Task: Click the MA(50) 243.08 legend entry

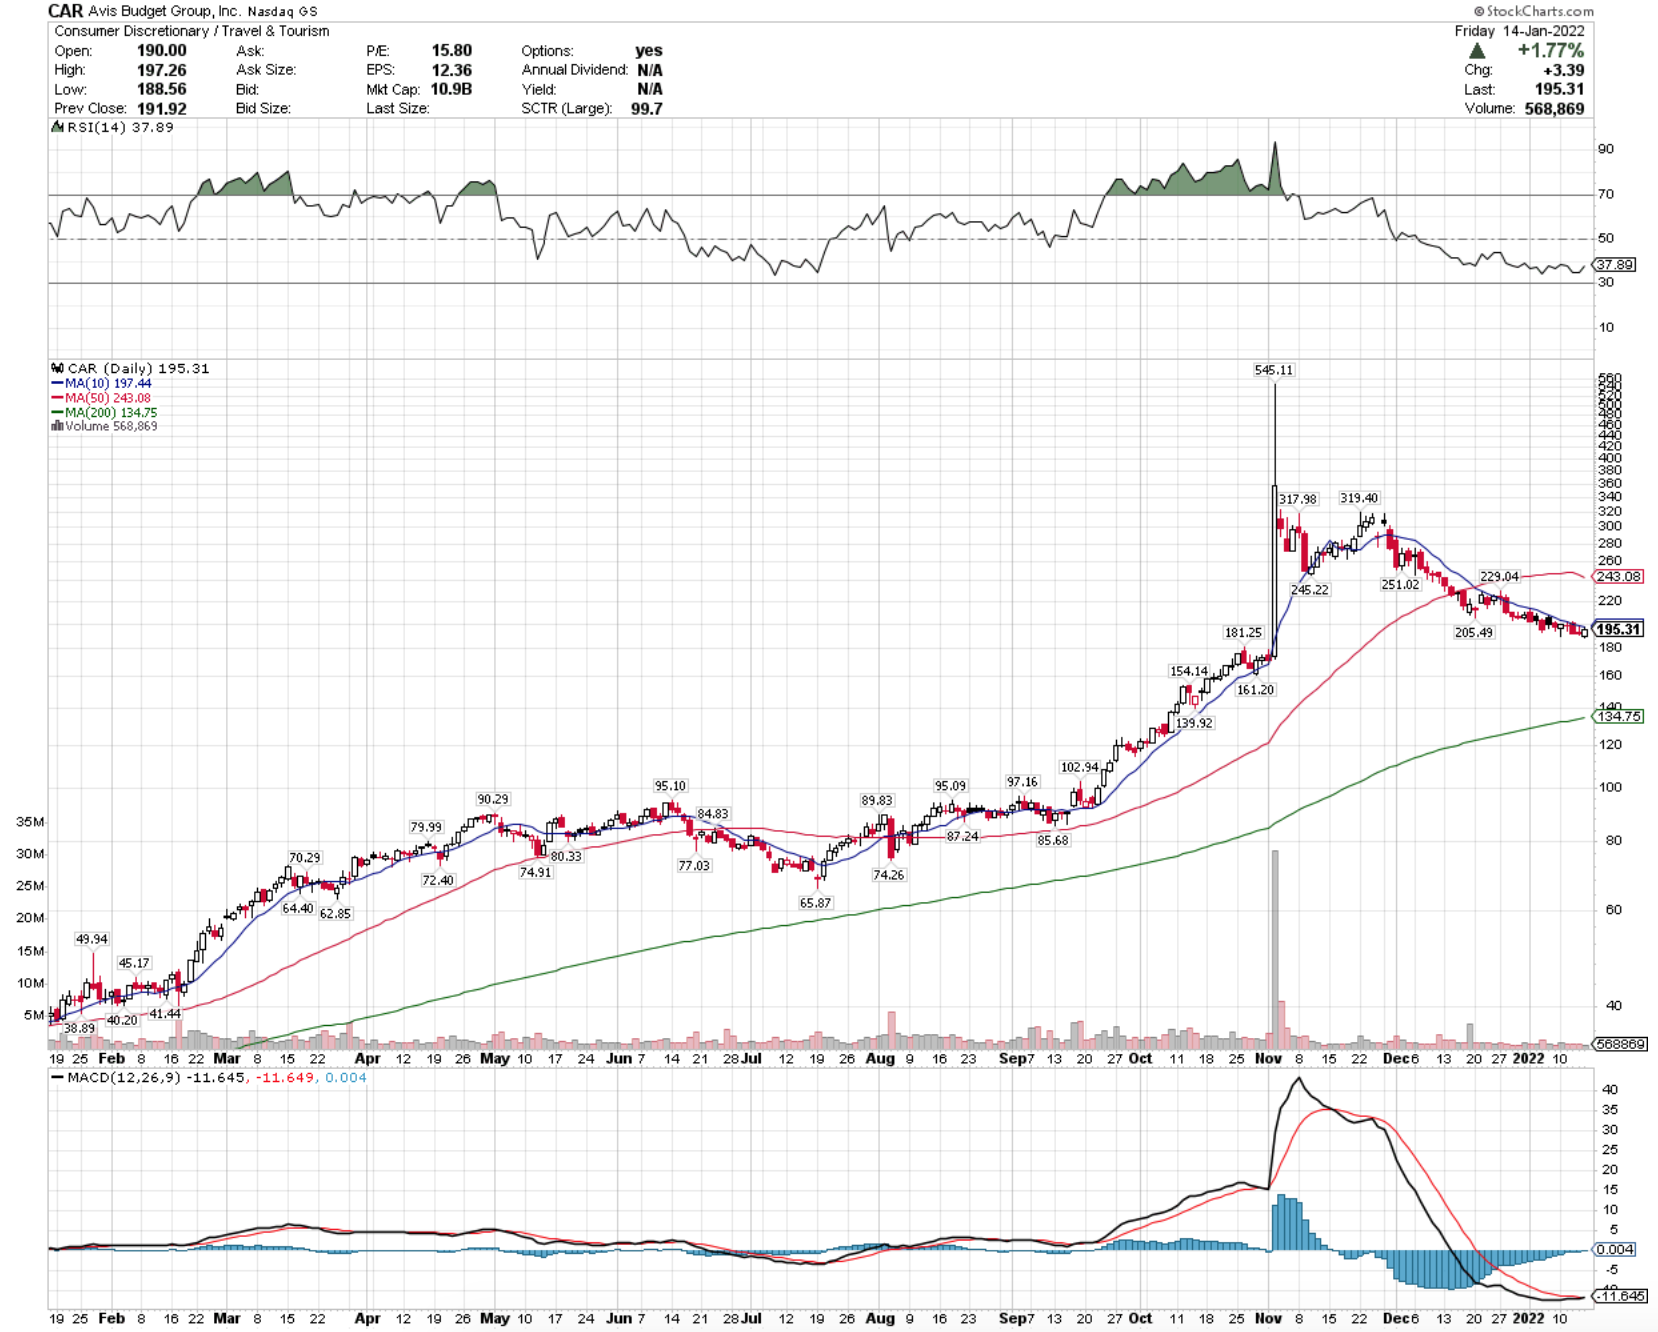Action: pos(102,398)
